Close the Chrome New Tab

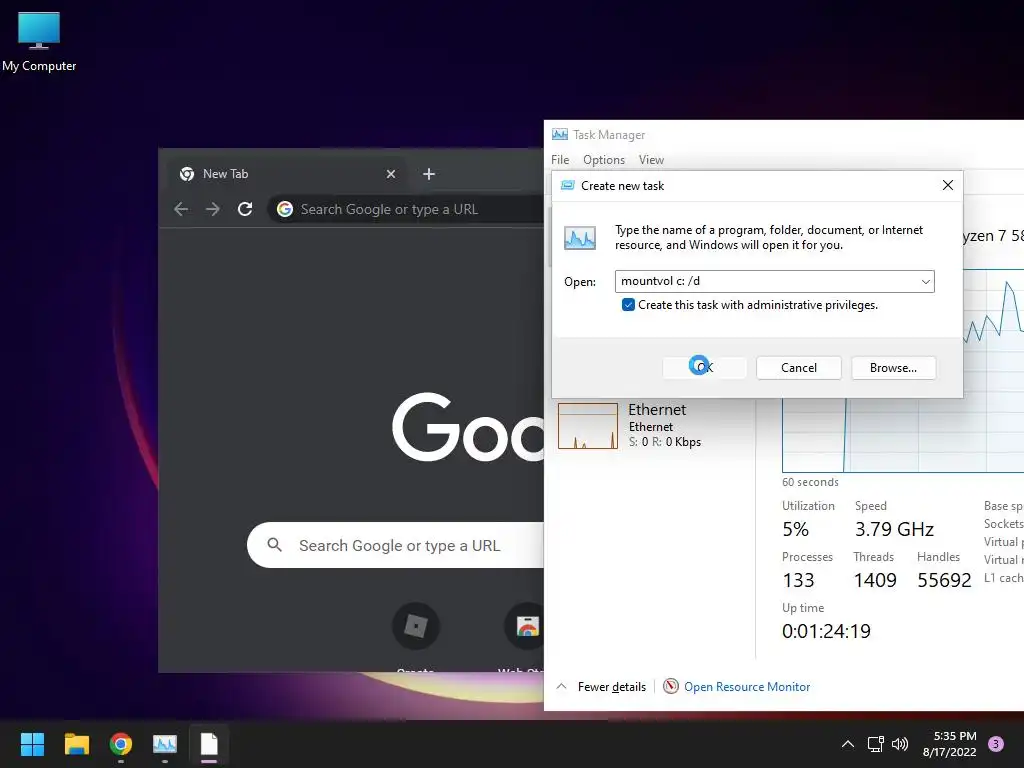coord(391,174)
